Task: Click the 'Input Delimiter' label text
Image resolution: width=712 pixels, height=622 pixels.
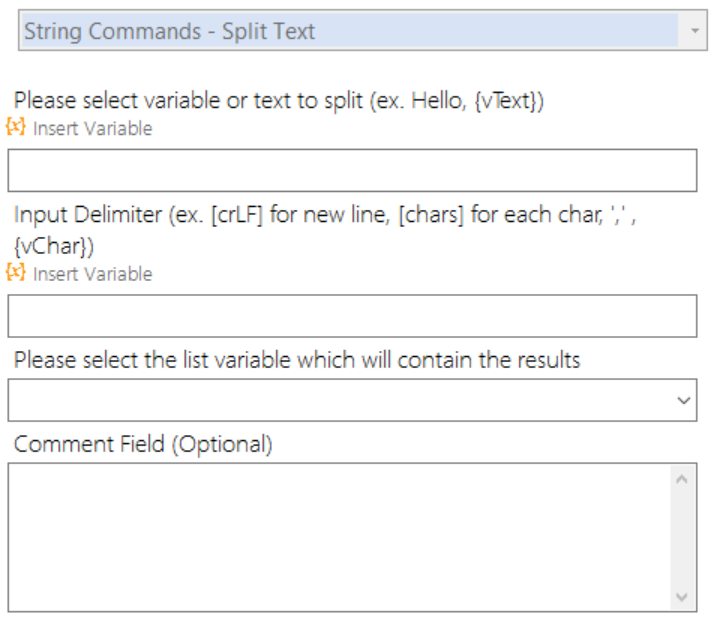Action: [x=88, y=214]
